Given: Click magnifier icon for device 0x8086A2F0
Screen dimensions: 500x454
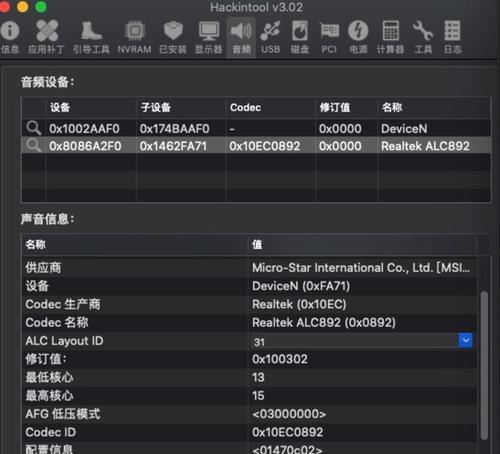Looking at the screenshot, I should pos(34,146).
